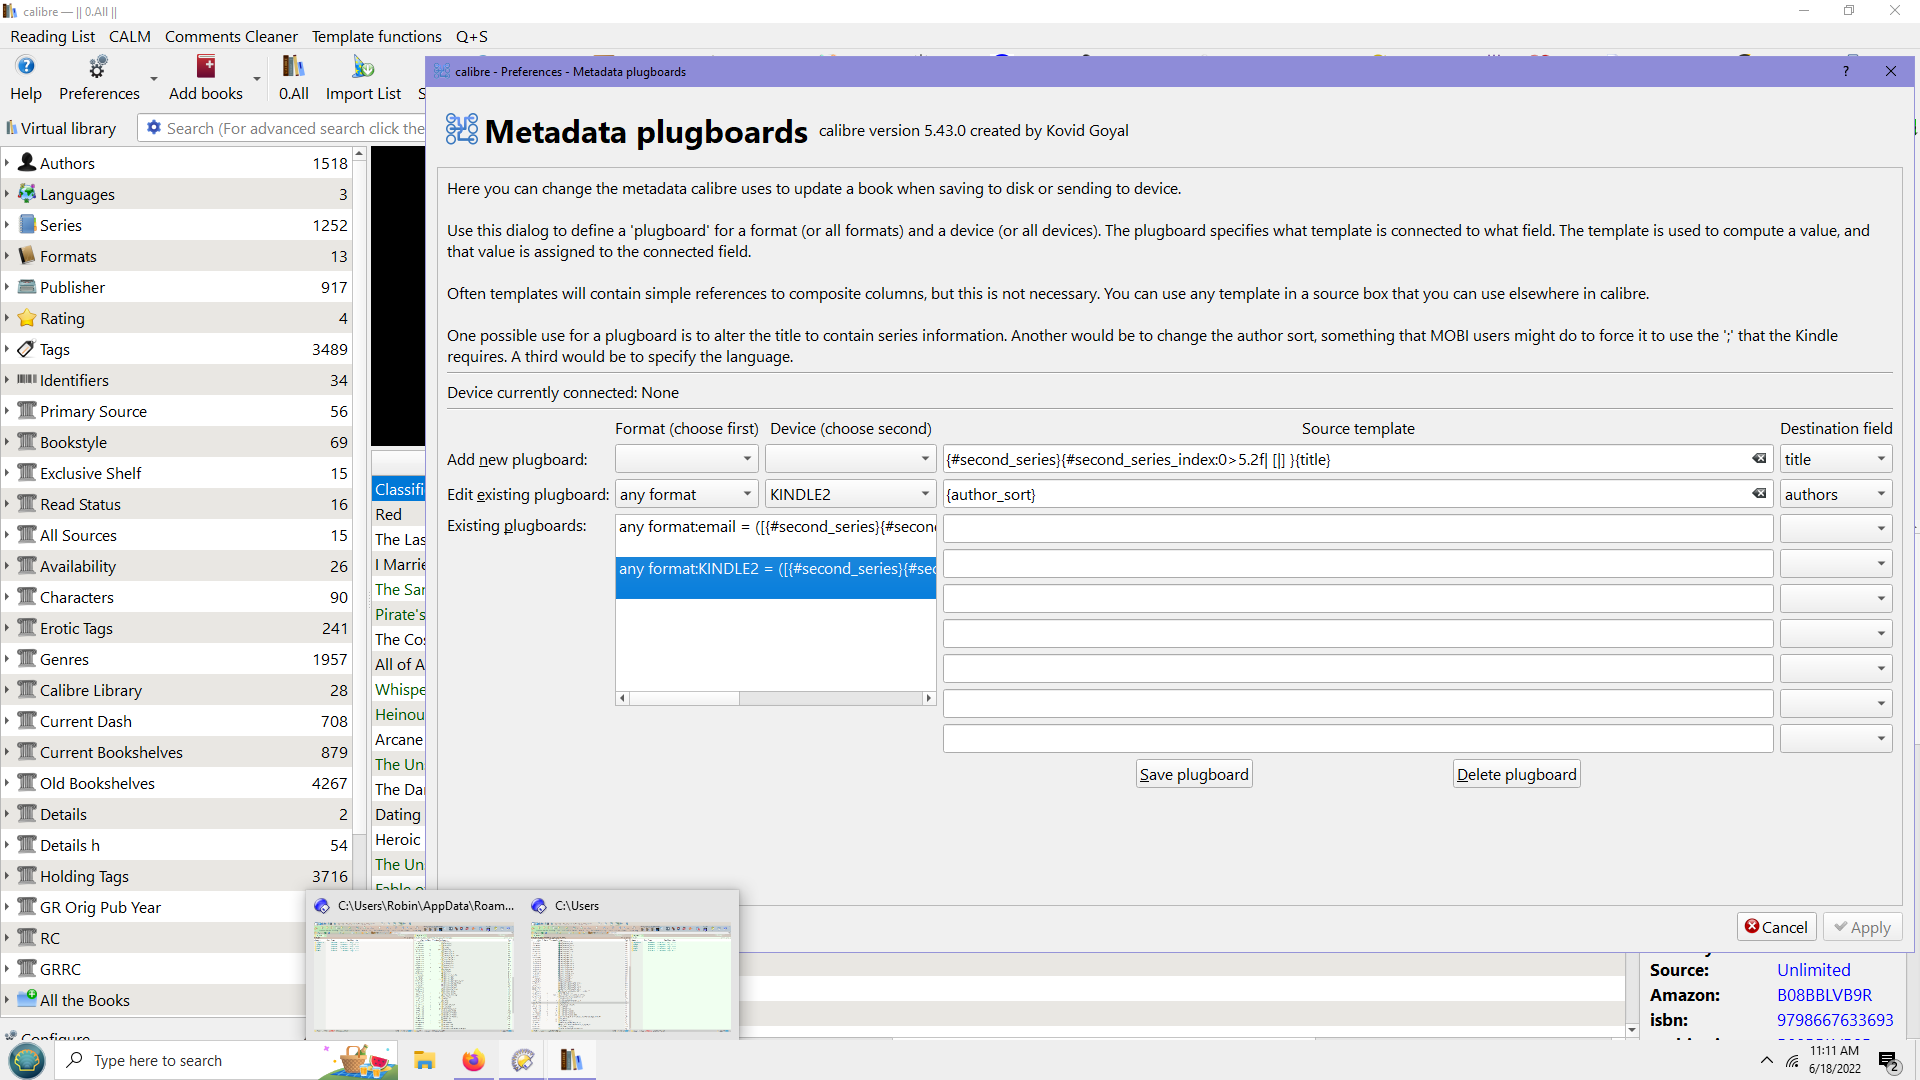Open the new plugboard Device dropdown
This screenshot has height=1080, width=1920.
coord(850,459)
